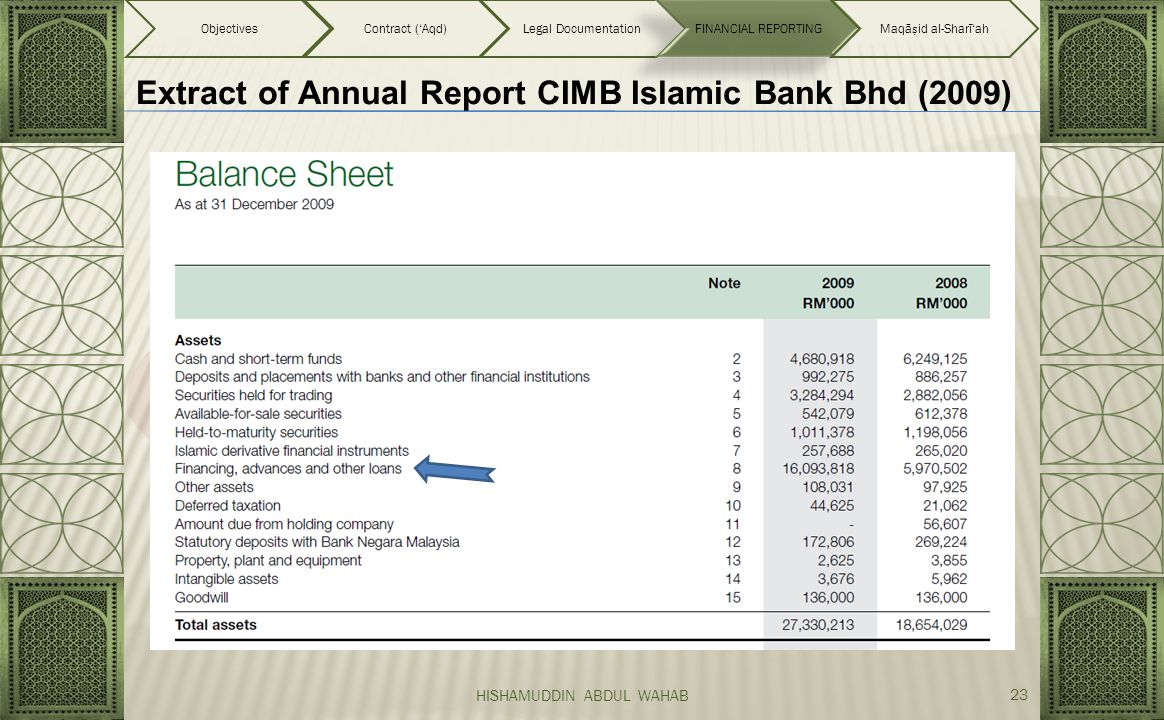Click the slide title about CIMB Islamic Bank
This screenshot has width=1164, height=720.
(x=573, y=94)
